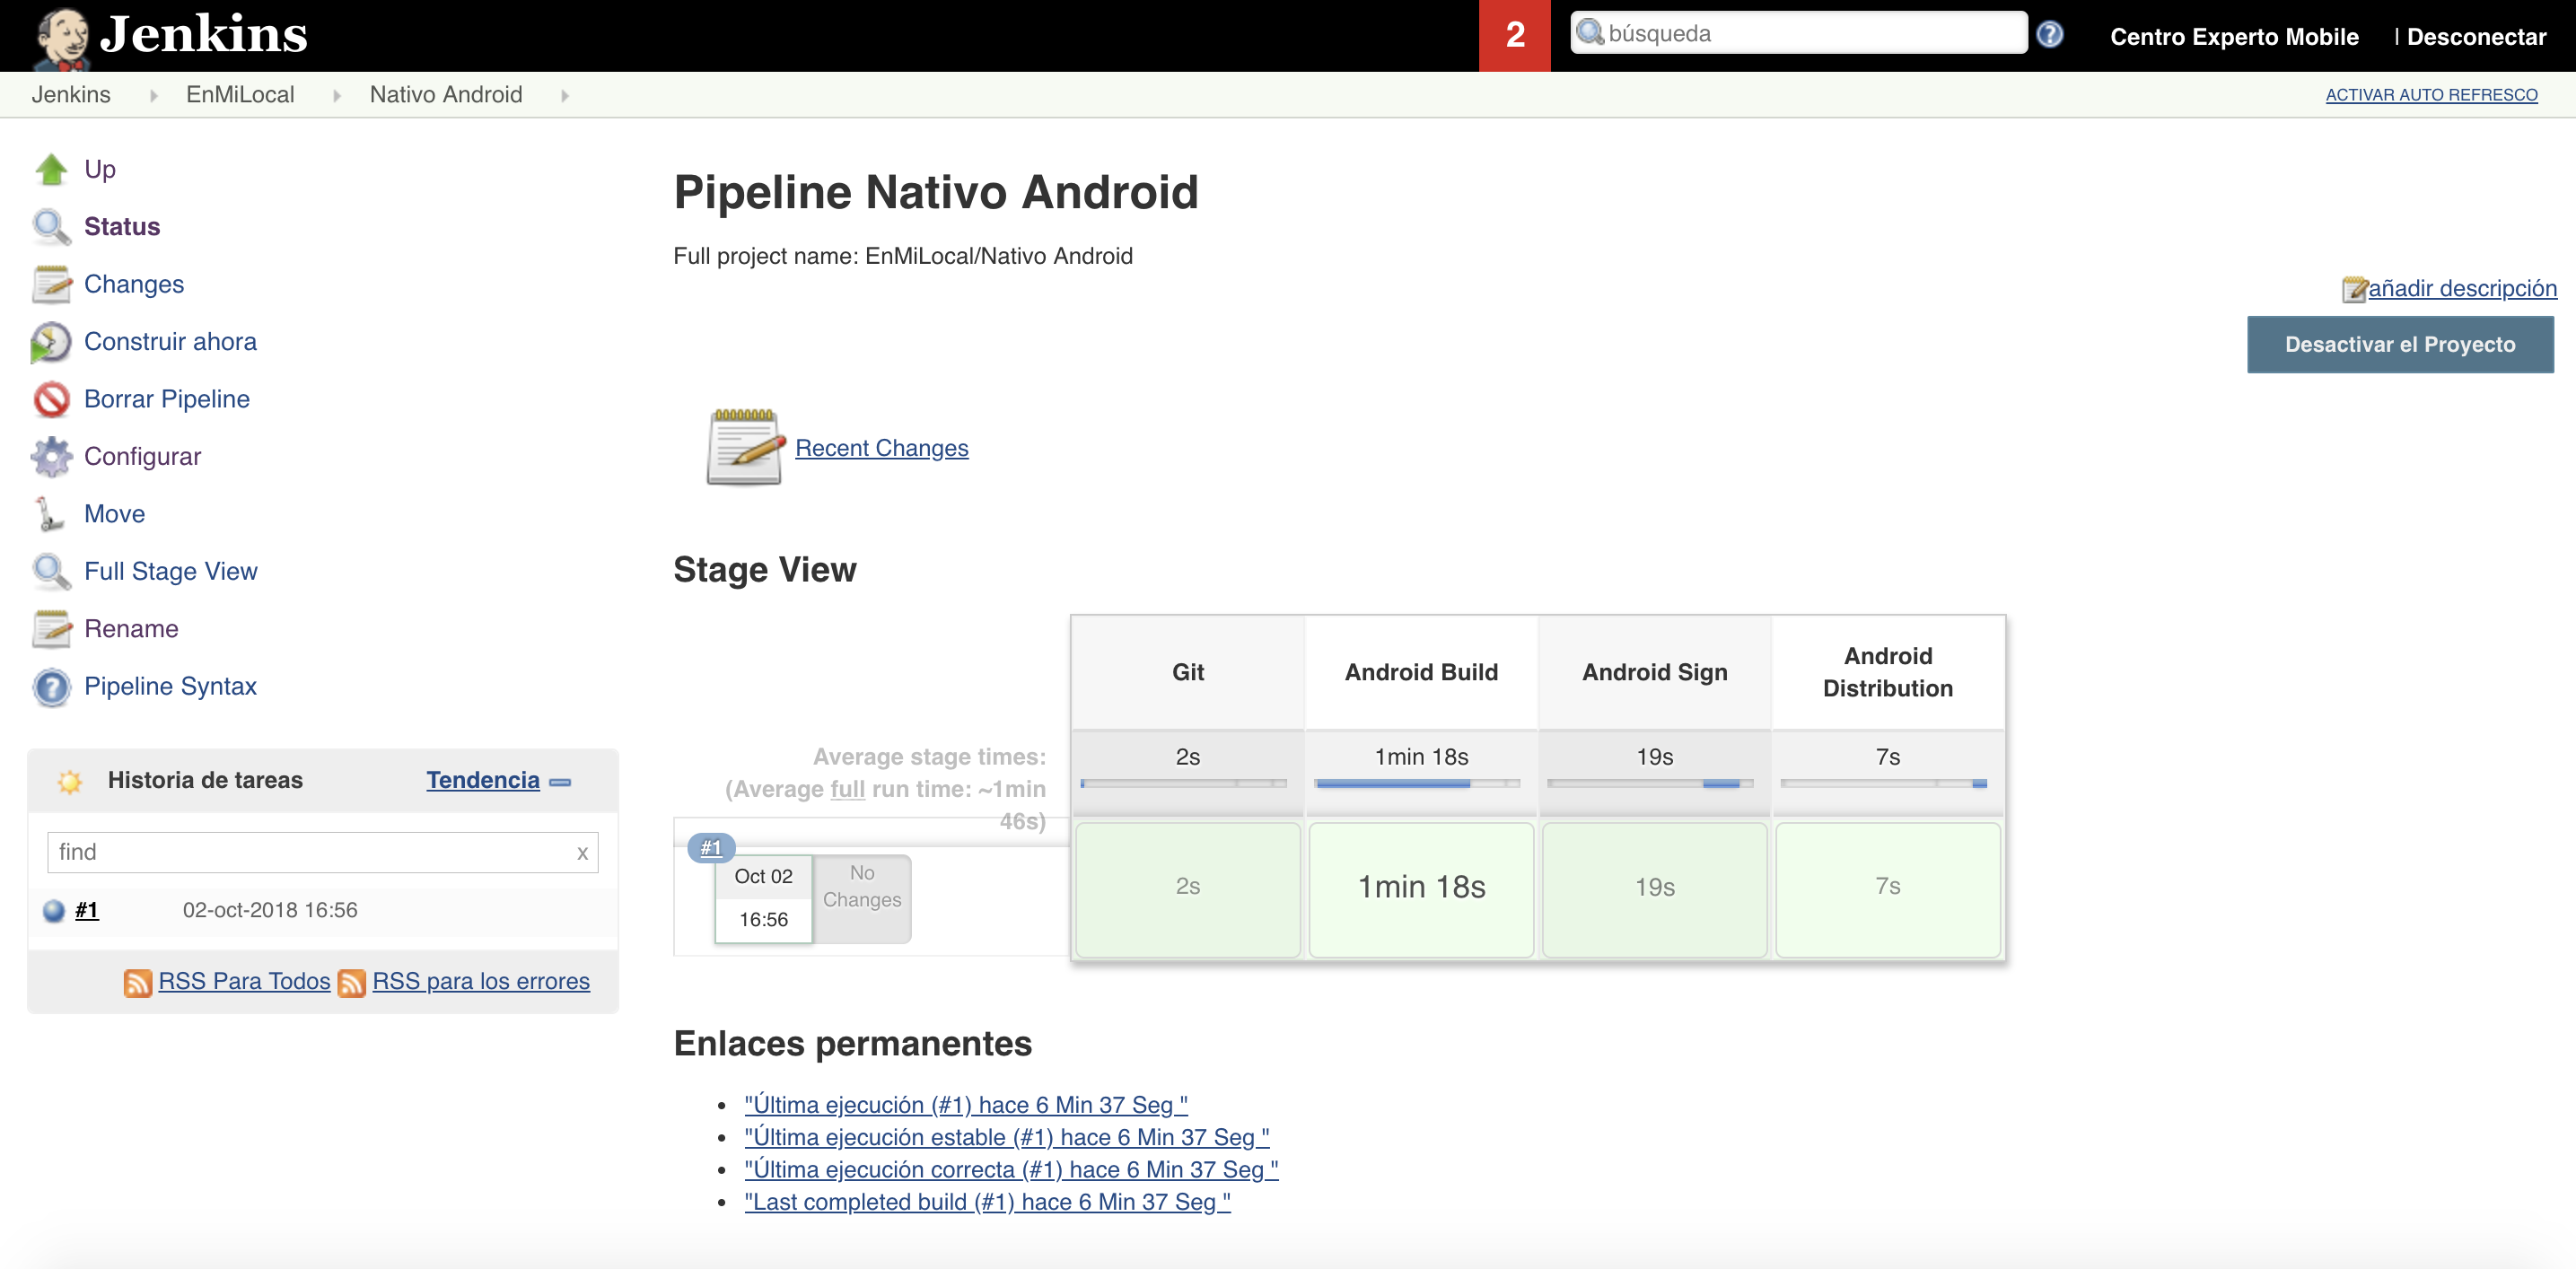Click the RSS para los errores feed icon
The height and width of the screenshot is (1269, 2576).
(x=352, y=983)
